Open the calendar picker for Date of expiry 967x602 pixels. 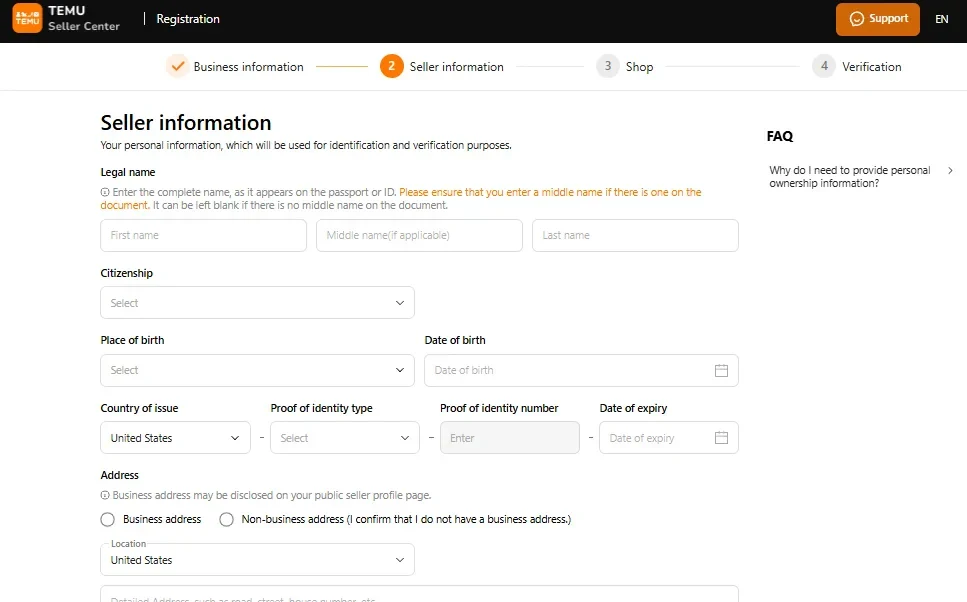(721, 437)
